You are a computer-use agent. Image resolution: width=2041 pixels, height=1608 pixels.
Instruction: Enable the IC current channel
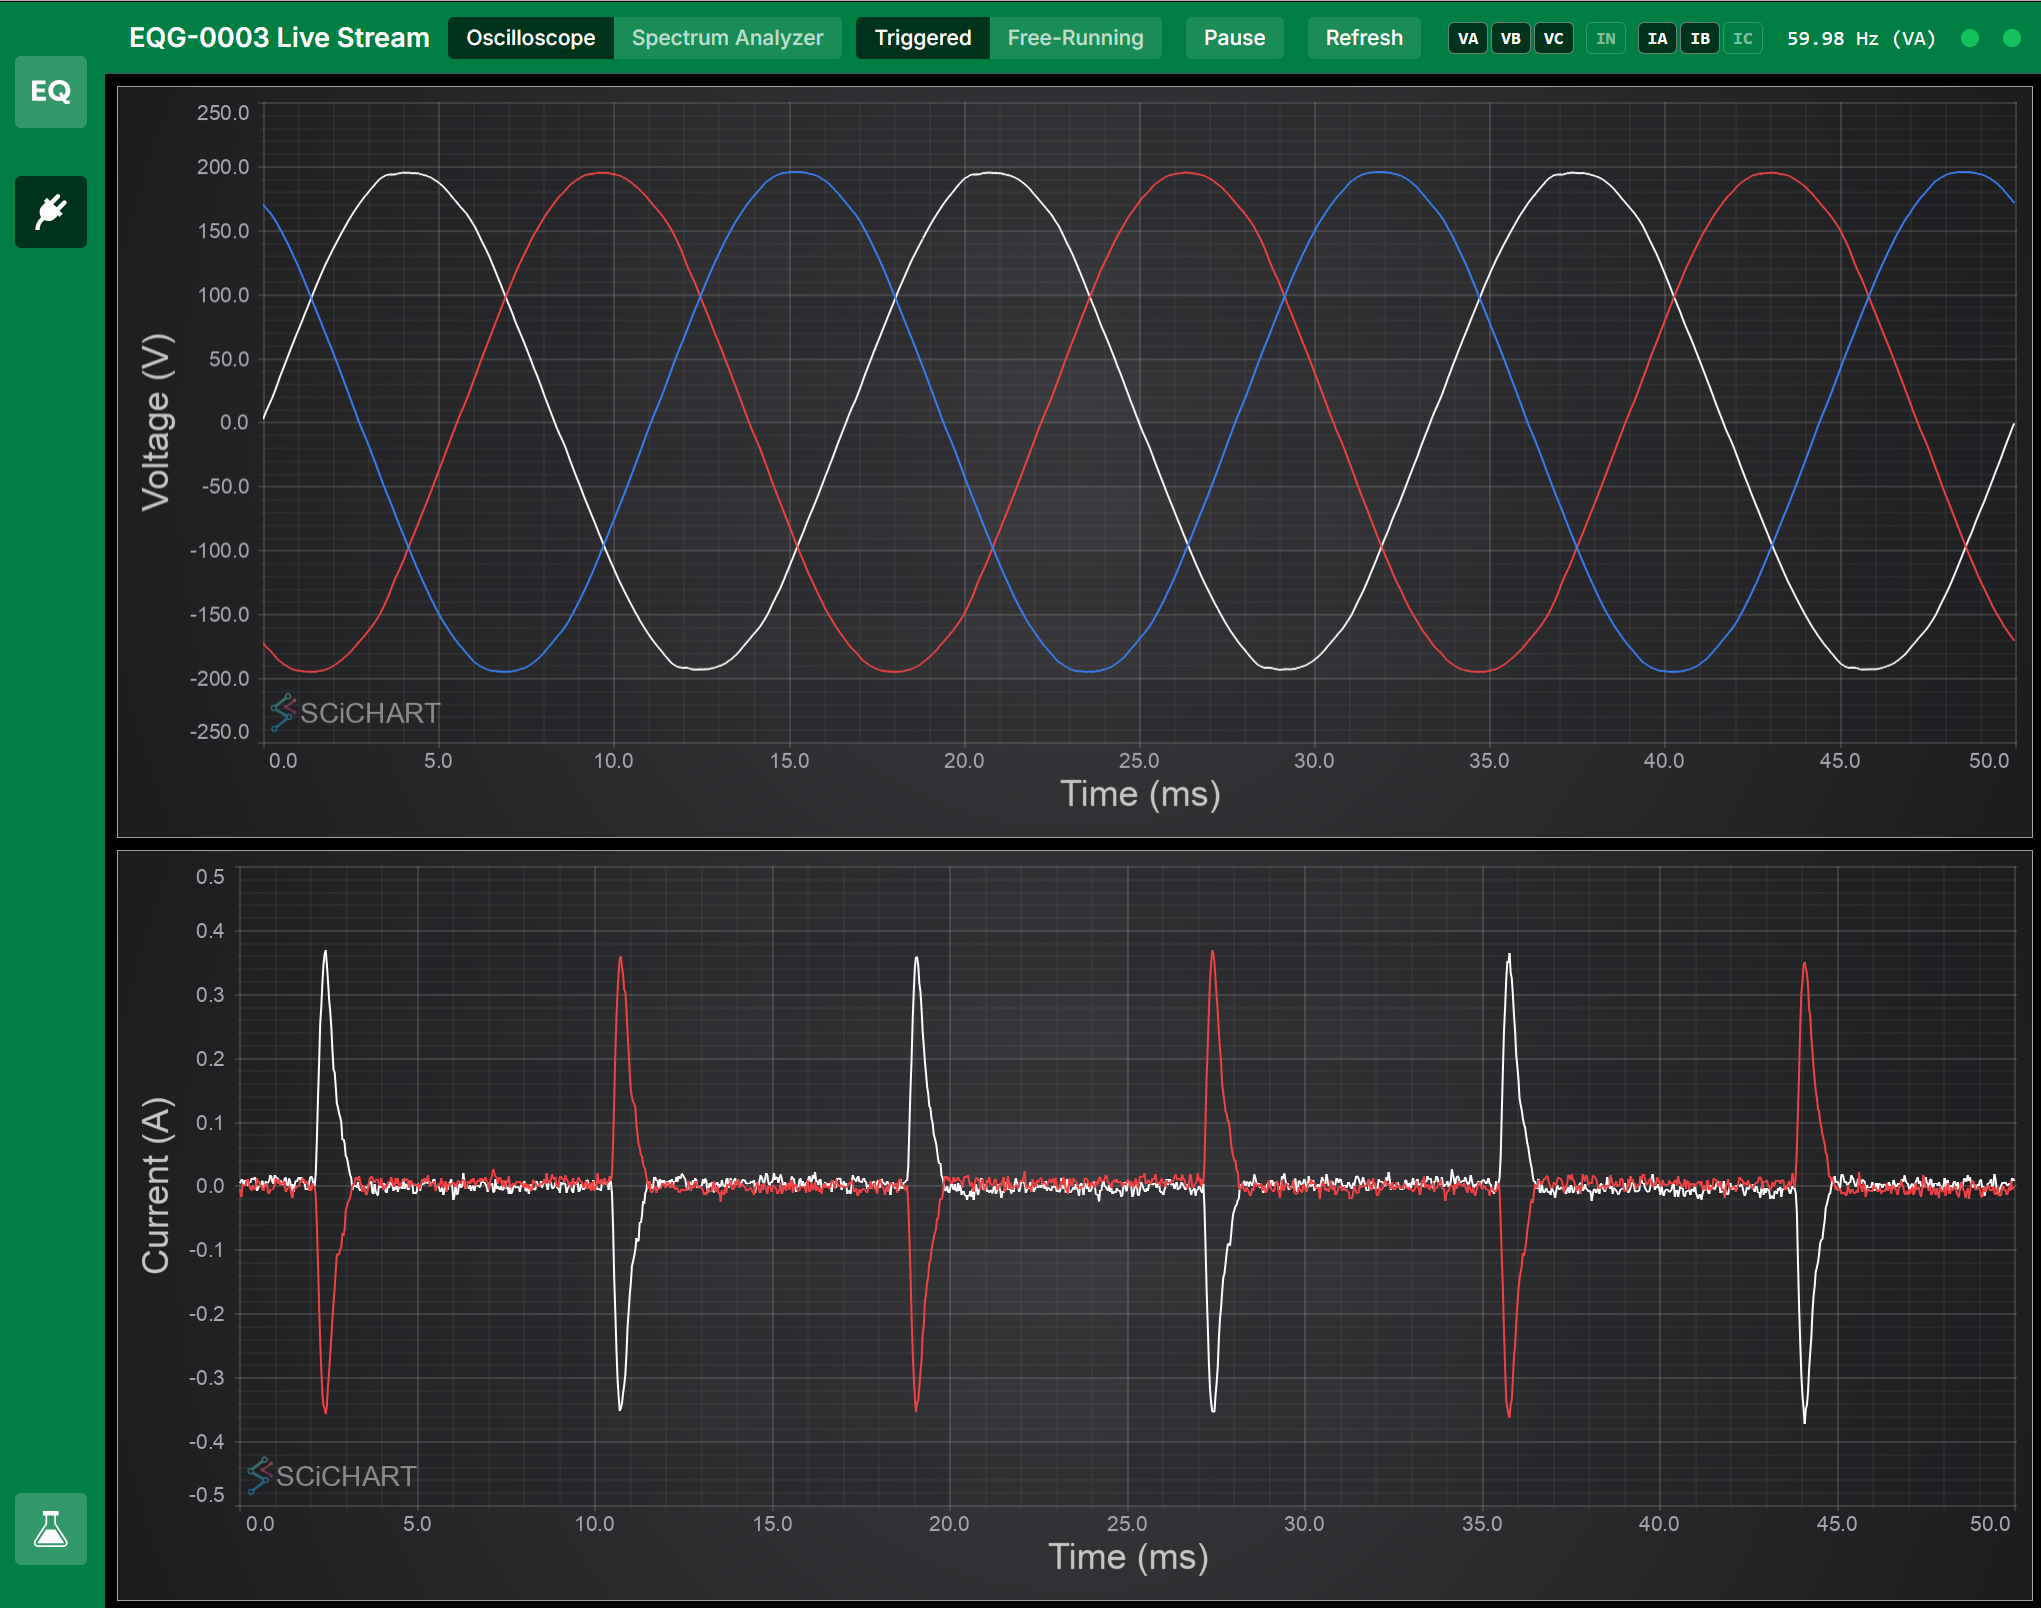(1743, 39)
